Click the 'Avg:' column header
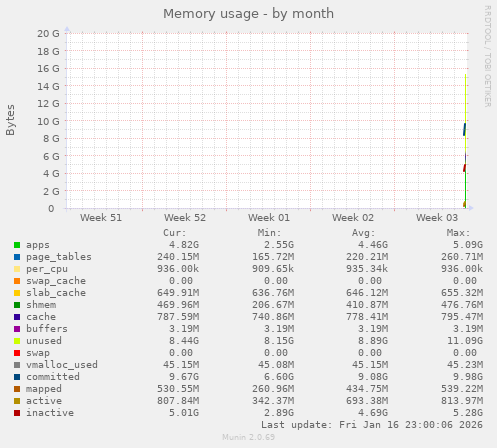The width and height of the screenshot is (497, 448). (364, 233)
